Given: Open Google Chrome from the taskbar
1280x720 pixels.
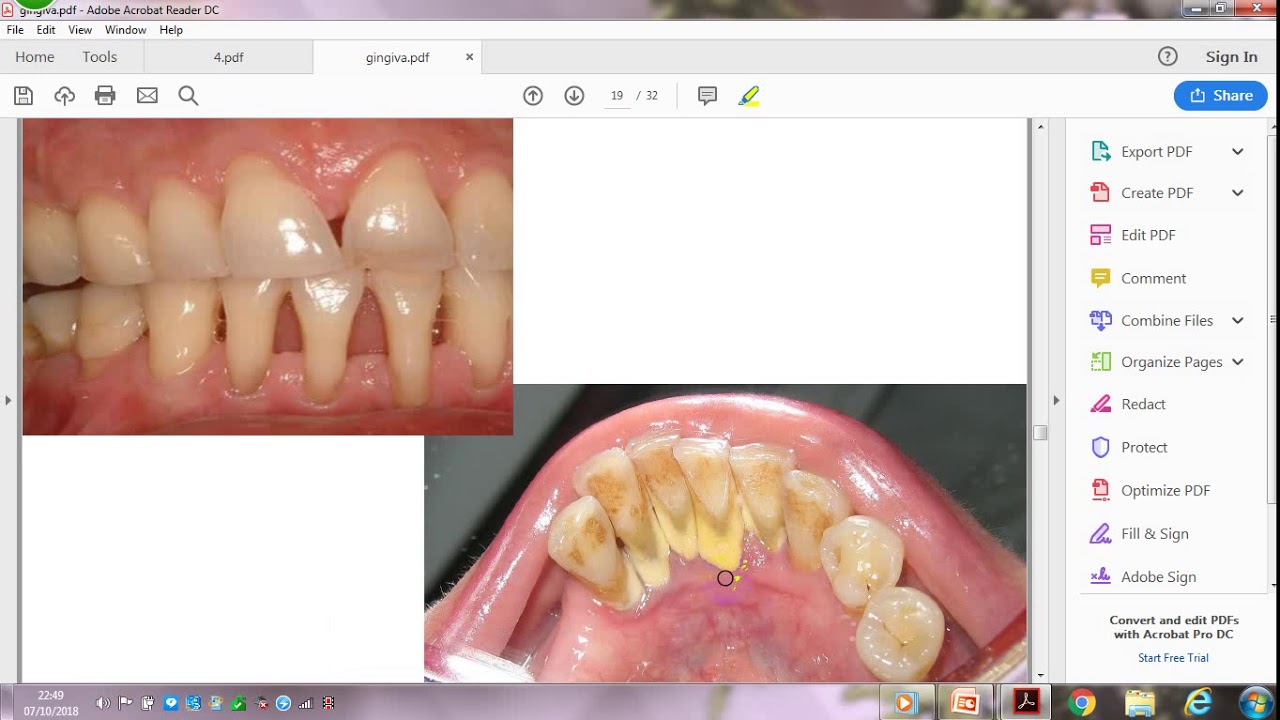Looking at the screenshot, I should coord(1082,703).
